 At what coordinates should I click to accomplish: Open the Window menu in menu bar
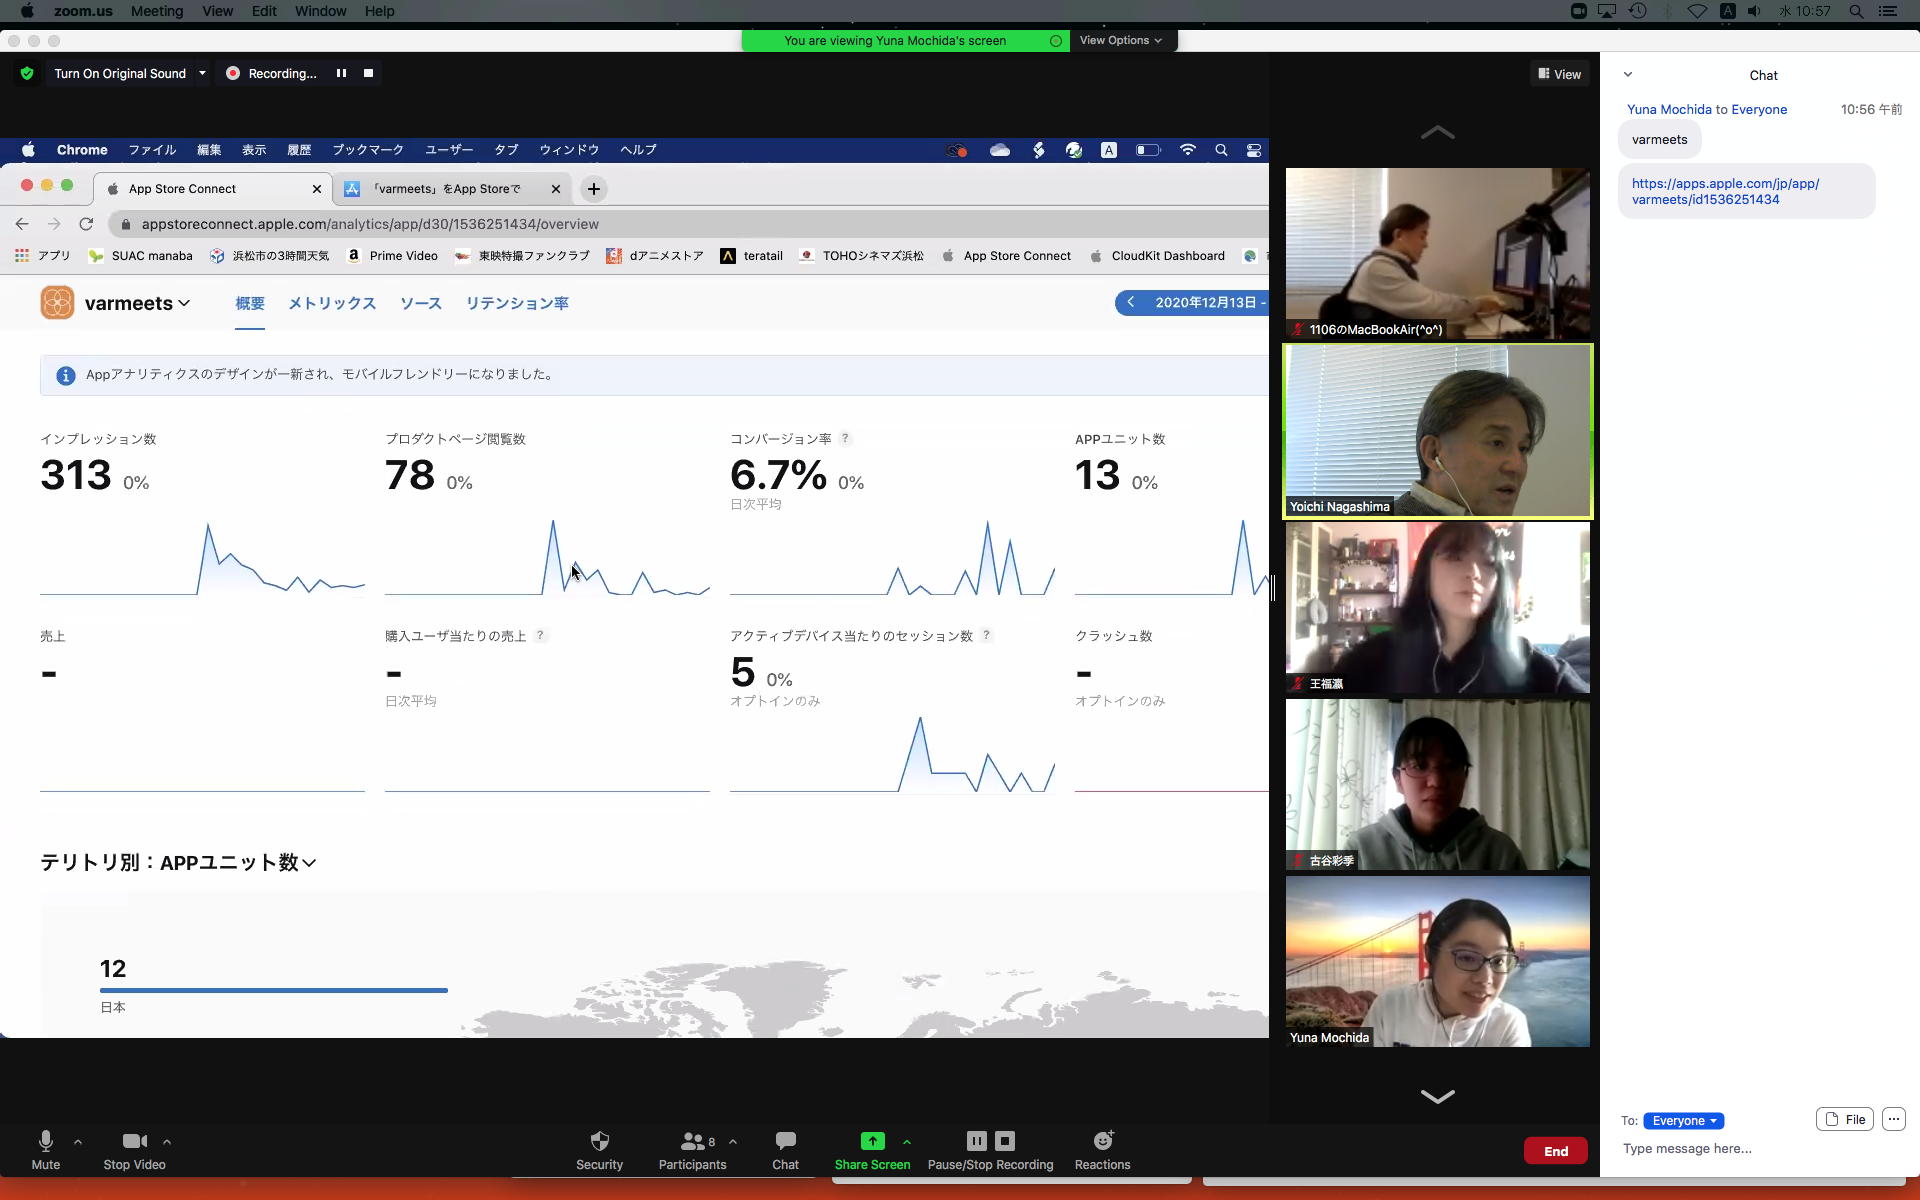pos(320,11)
